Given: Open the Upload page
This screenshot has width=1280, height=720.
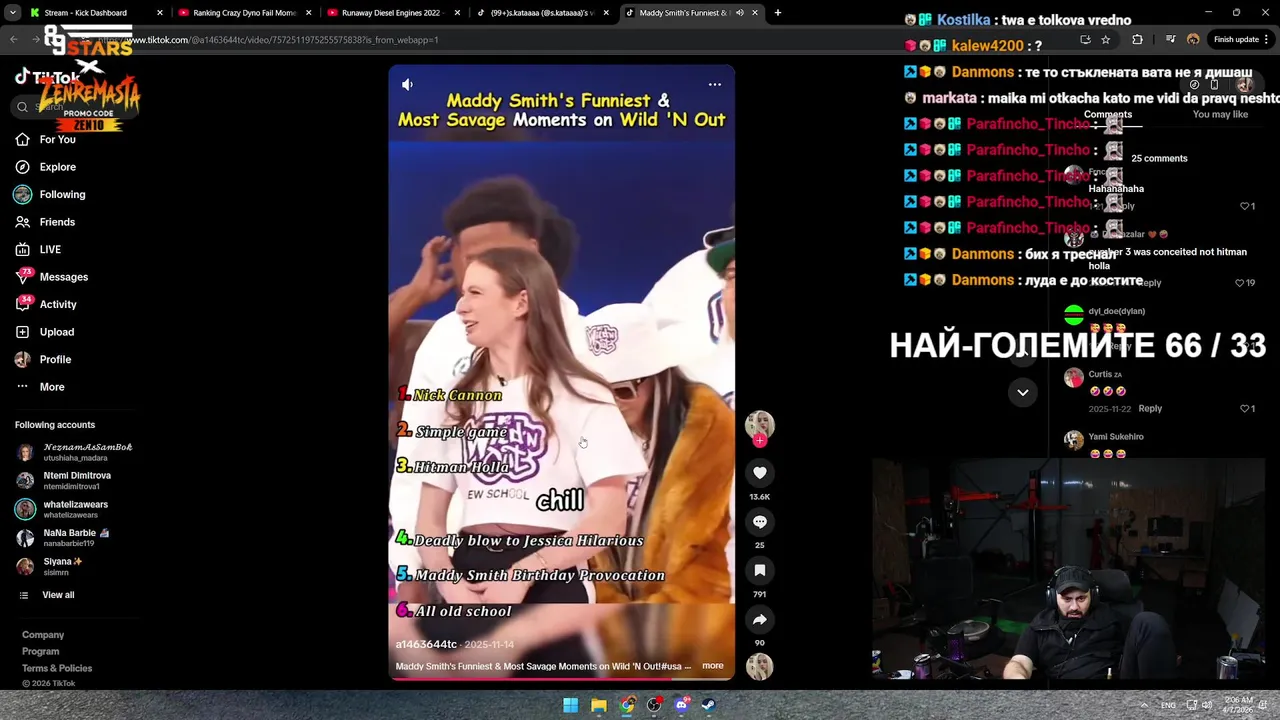Looking at the screenshot, I should pyautogui.click(x=46, y=332).
